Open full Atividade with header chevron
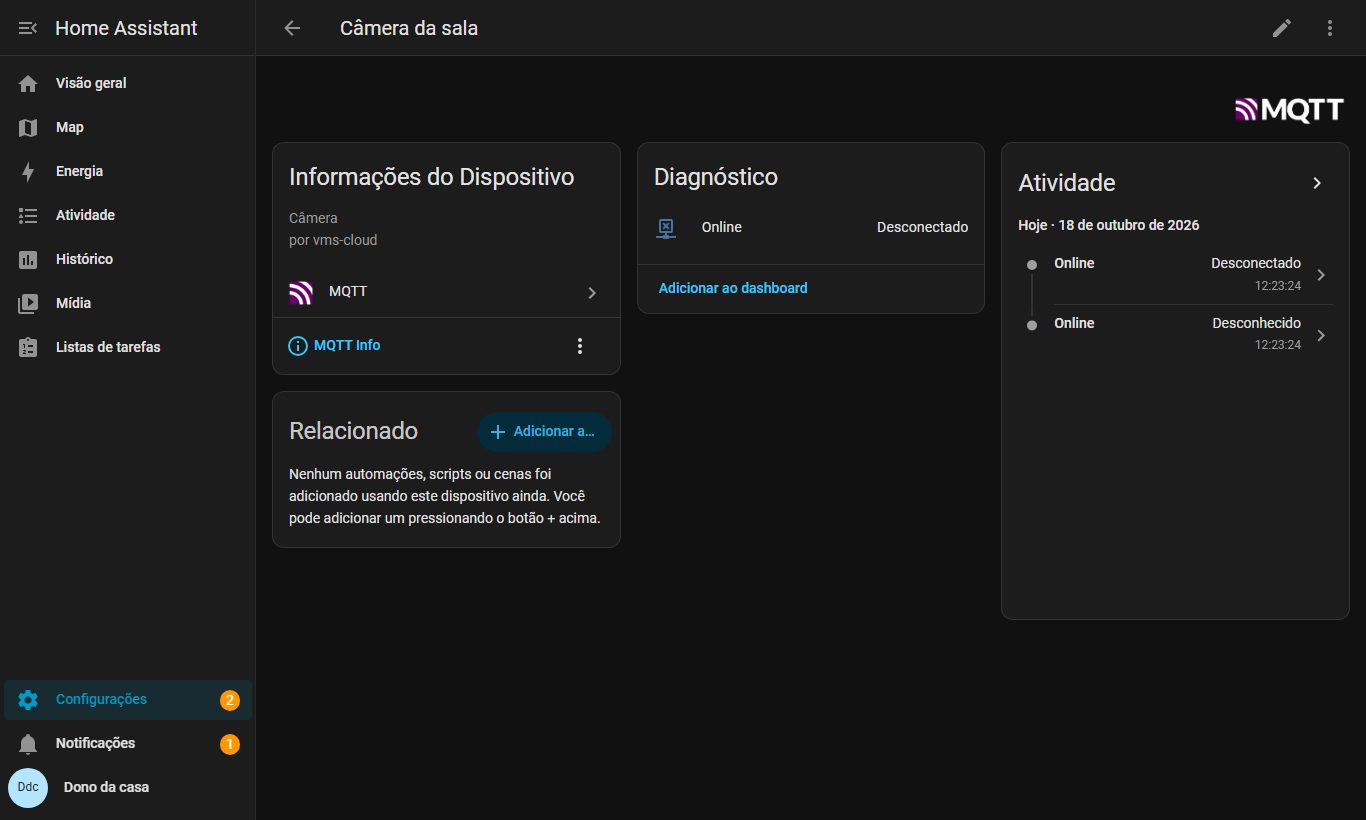The width and height of the screenshot is (1366, 820). pyautogui.click(x=1317, y=183)
